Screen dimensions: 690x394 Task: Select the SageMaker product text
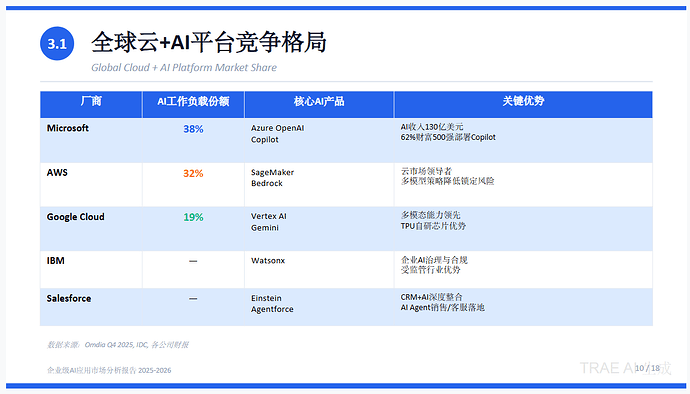tap(272, 173)
